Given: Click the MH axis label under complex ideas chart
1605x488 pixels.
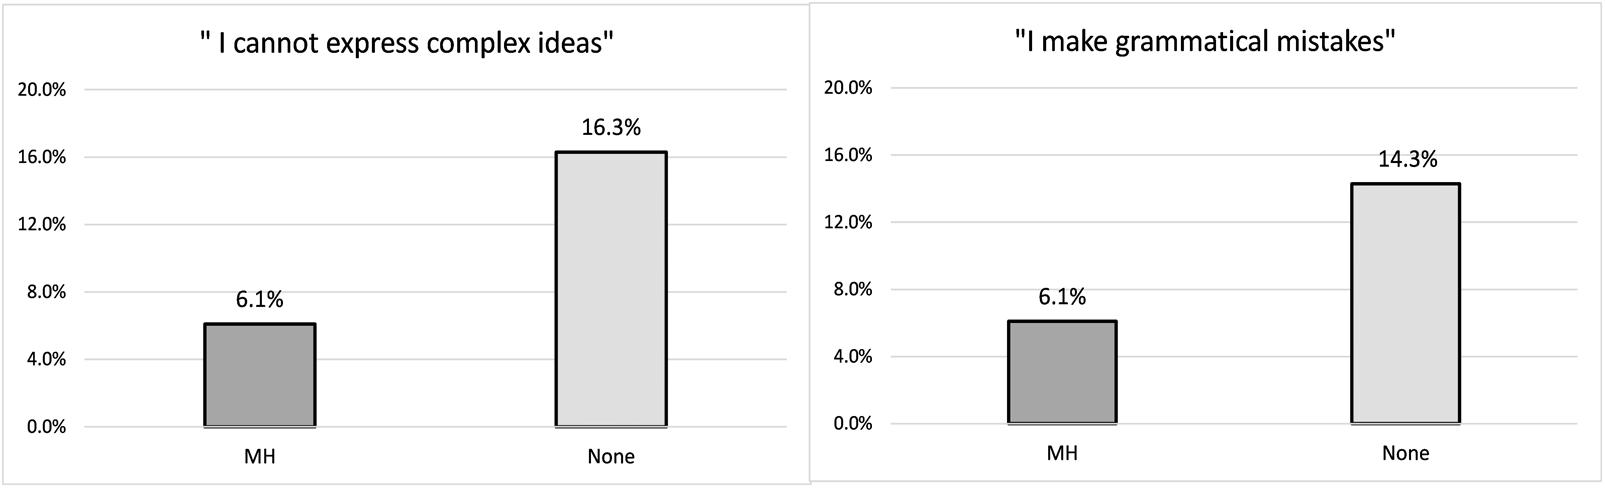Looking at the screenshot, I should (260, 457).
